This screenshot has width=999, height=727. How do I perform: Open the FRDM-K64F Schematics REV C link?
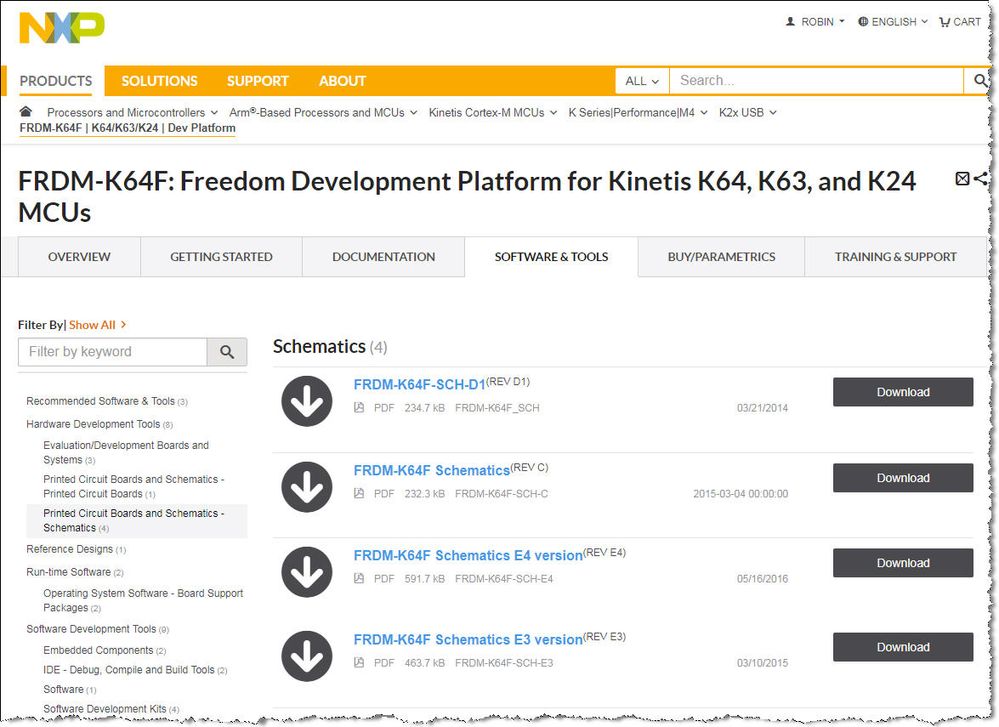(431, 470)
